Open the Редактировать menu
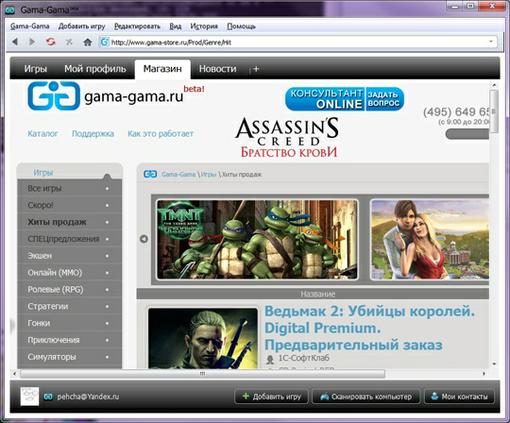The height and width of the screenshot is (423, 510). tap(137, 26)
